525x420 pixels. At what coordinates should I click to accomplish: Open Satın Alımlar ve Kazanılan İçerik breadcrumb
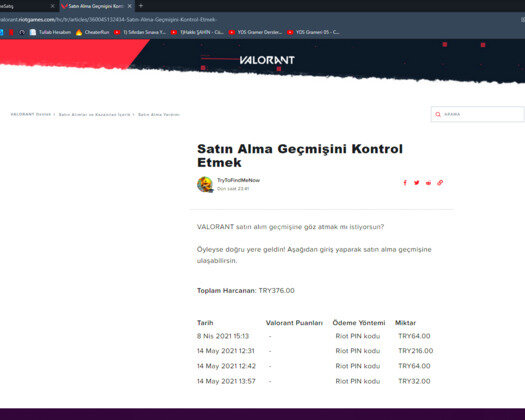[94, 114]
